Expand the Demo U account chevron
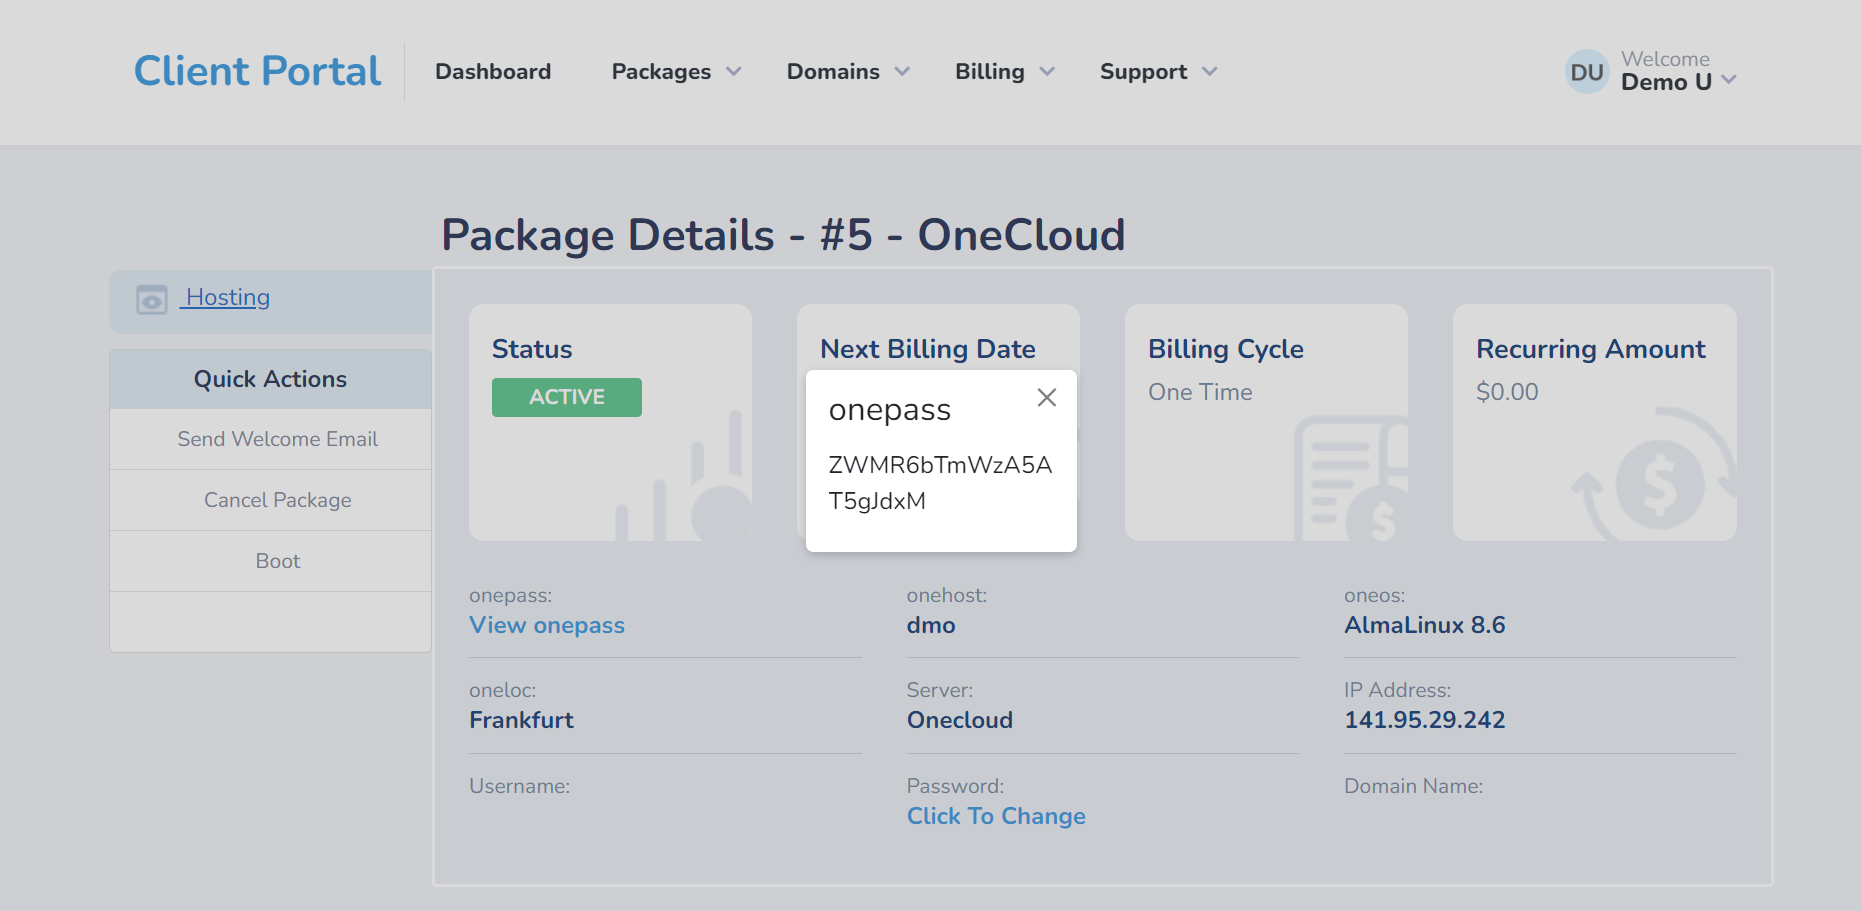Image resolution: width=1861 pixels, height=911 pixels. tap(1729, 80)
